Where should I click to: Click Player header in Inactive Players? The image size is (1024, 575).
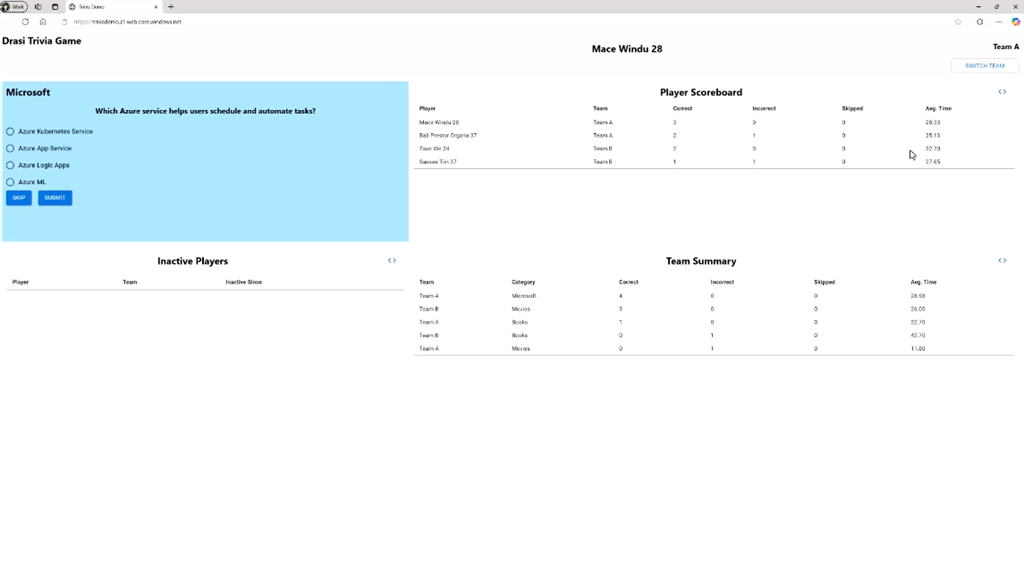tap(20, 282)
